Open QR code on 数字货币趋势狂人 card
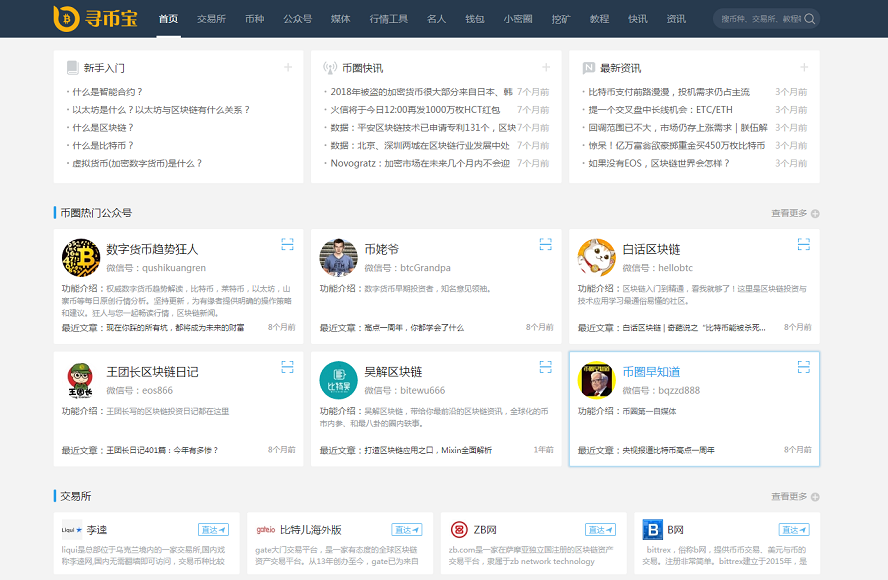The height and width of the screenshot is (580, 888). click(x=287, y=242)
